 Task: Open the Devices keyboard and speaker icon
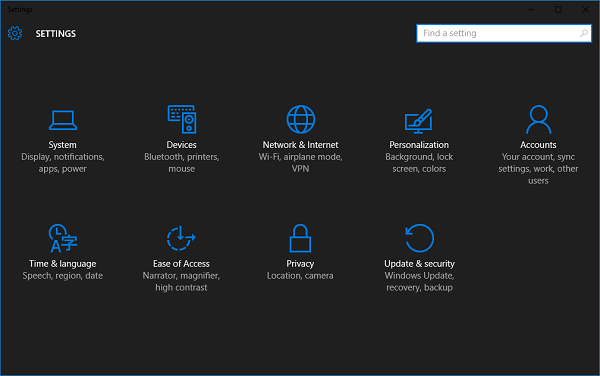tap(182, 119)
